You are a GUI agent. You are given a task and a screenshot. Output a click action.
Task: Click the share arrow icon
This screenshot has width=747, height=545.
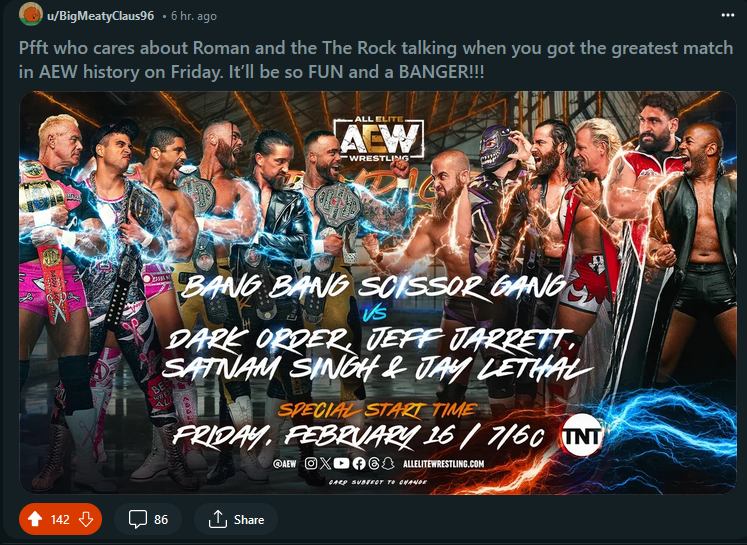pos(217,519)
